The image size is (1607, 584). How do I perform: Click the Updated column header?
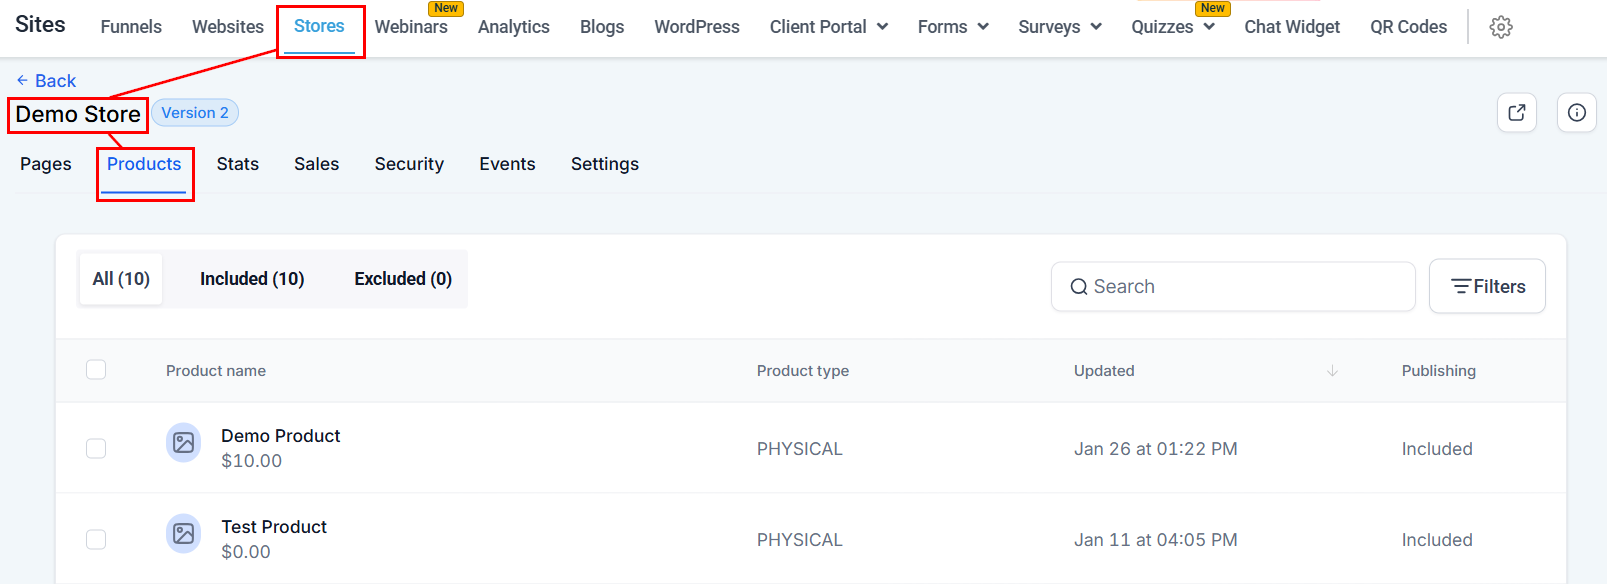[x=1104, y=371]
